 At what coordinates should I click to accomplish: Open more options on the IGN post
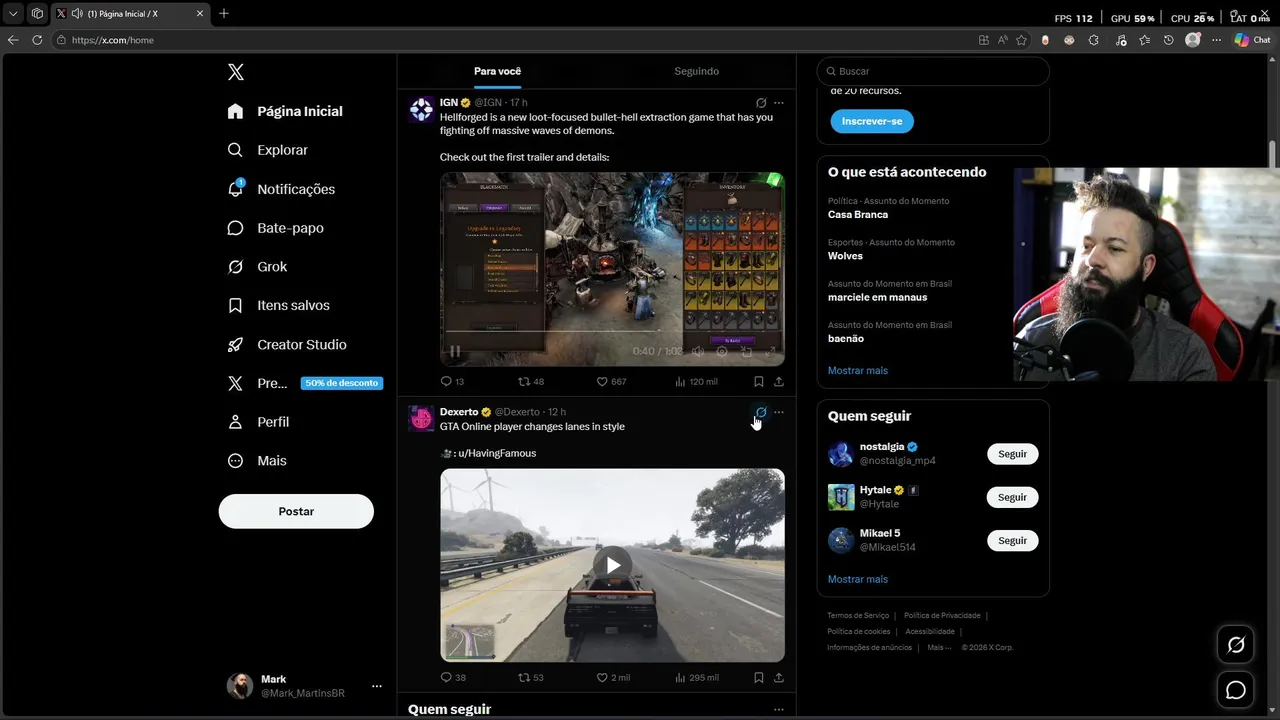pyautogui.click(x=779, y=103)
